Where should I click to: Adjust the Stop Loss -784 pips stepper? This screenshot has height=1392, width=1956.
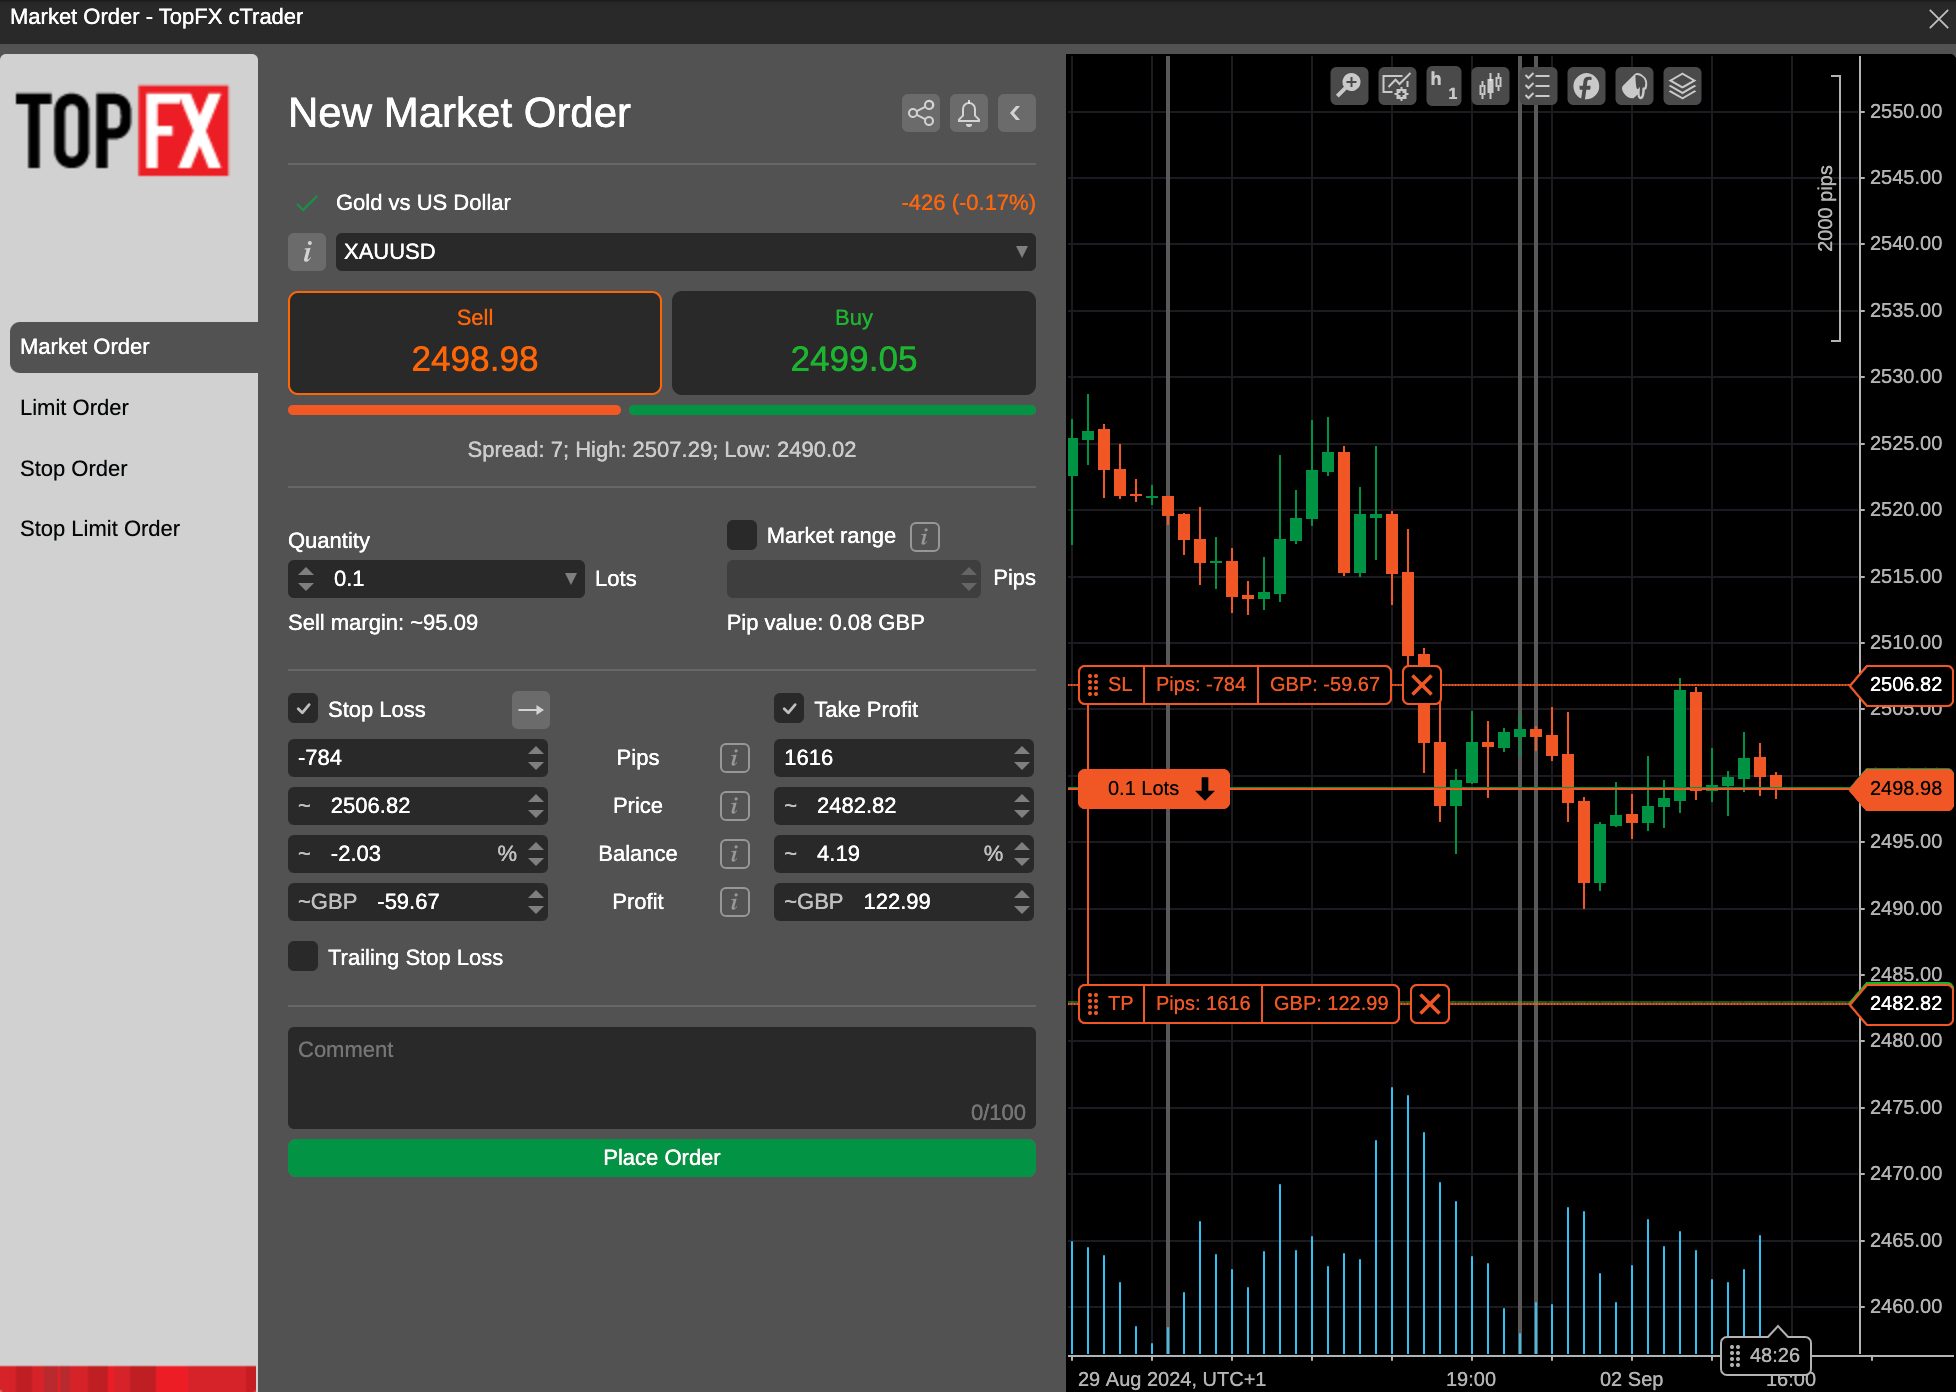point(536,758)
